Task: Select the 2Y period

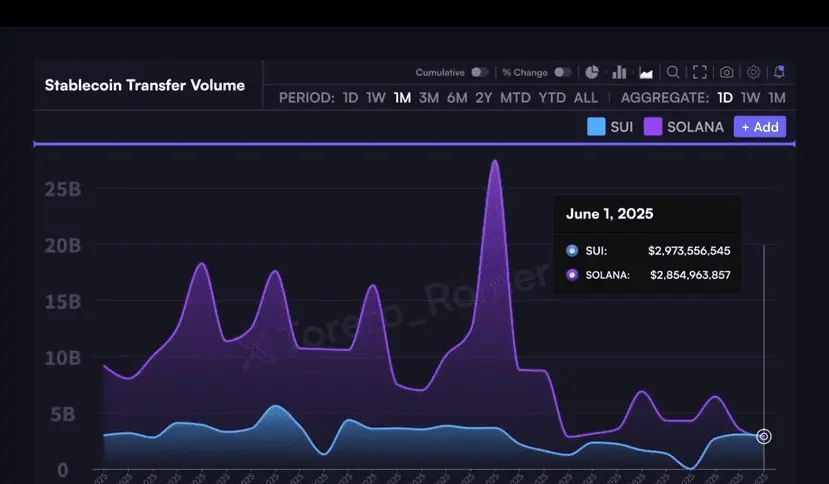Action: tap(484, 98)
